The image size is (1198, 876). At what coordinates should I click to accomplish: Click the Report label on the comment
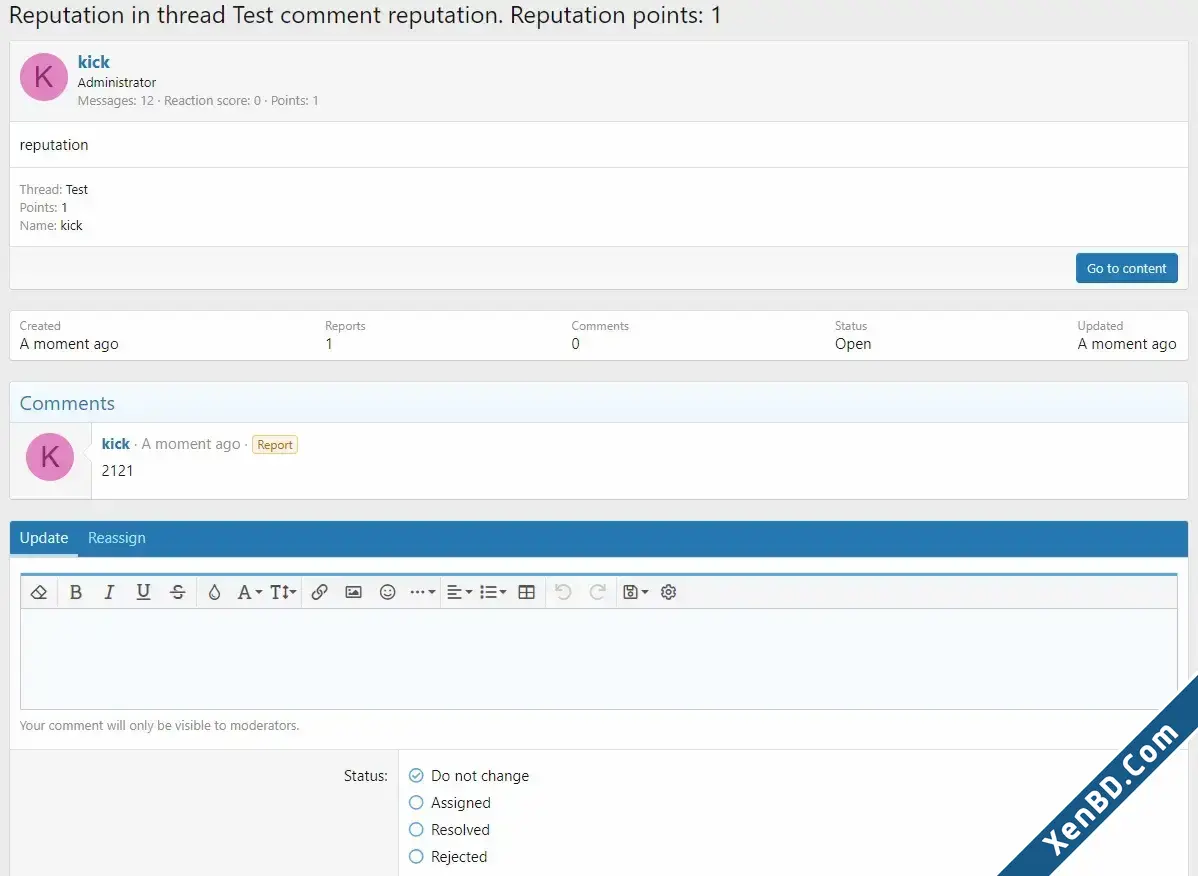coord(275,444)
